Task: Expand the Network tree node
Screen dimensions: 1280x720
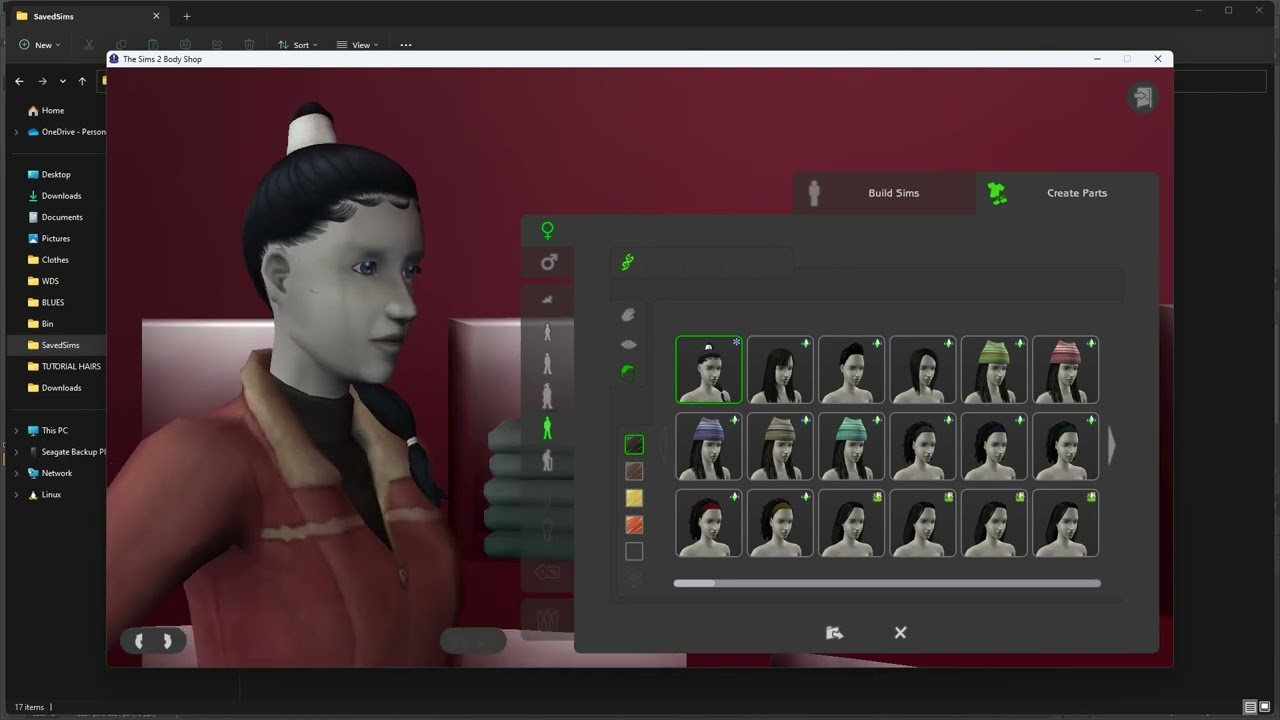Action: point(16,473)
